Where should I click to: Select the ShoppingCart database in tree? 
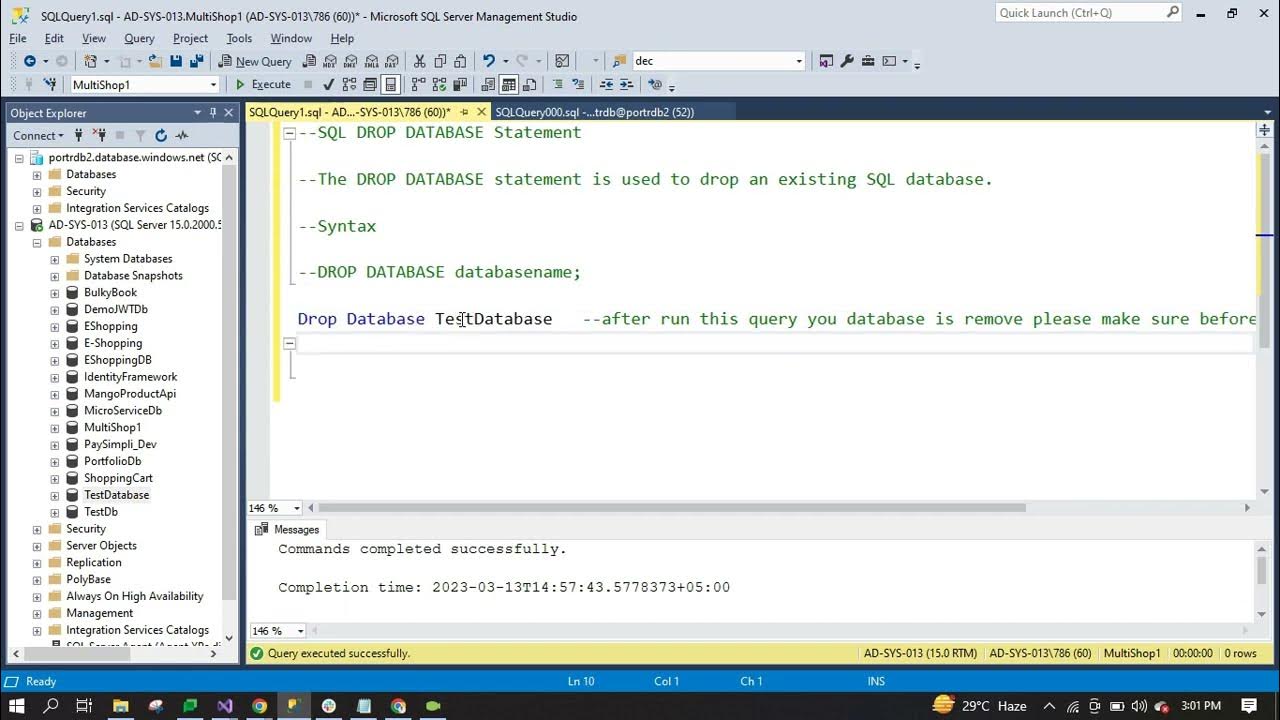(118, 478)
